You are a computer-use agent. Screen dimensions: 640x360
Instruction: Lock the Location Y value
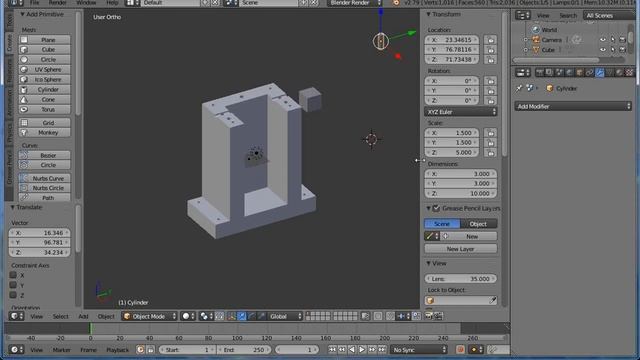click(x=491, y=50)
